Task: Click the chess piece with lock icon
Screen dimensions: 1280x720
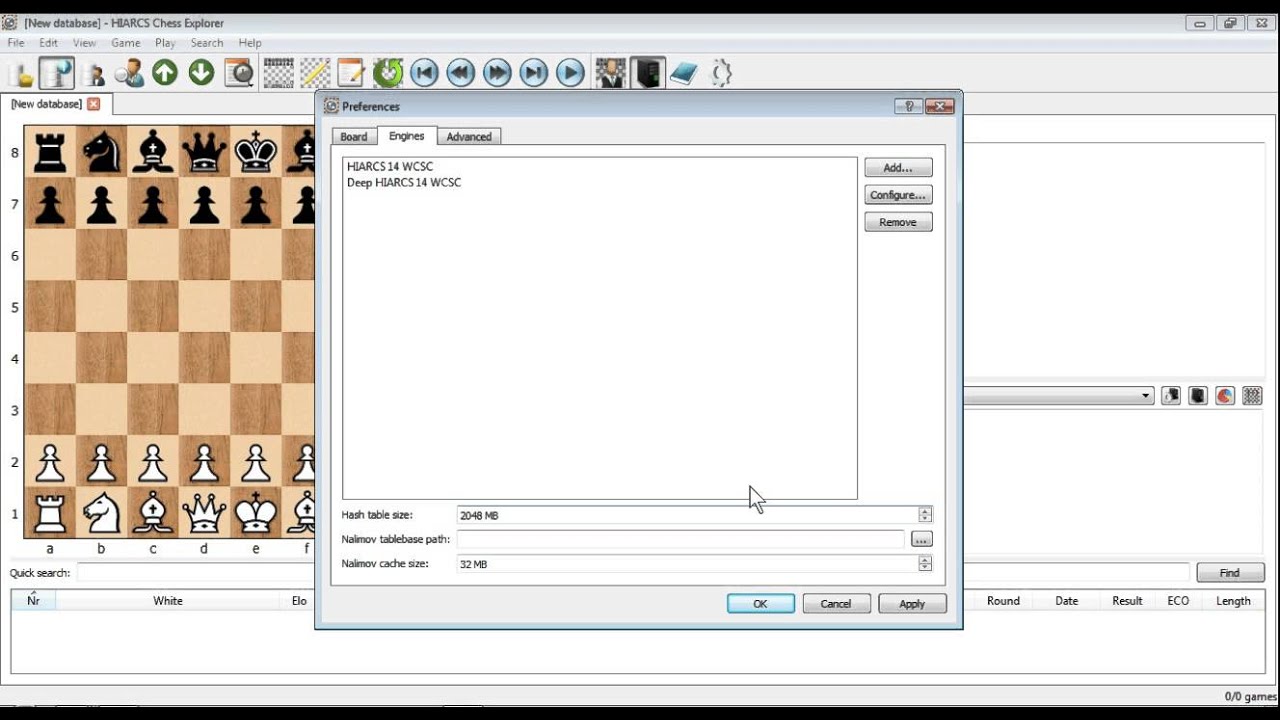Action: point(1171,396)
